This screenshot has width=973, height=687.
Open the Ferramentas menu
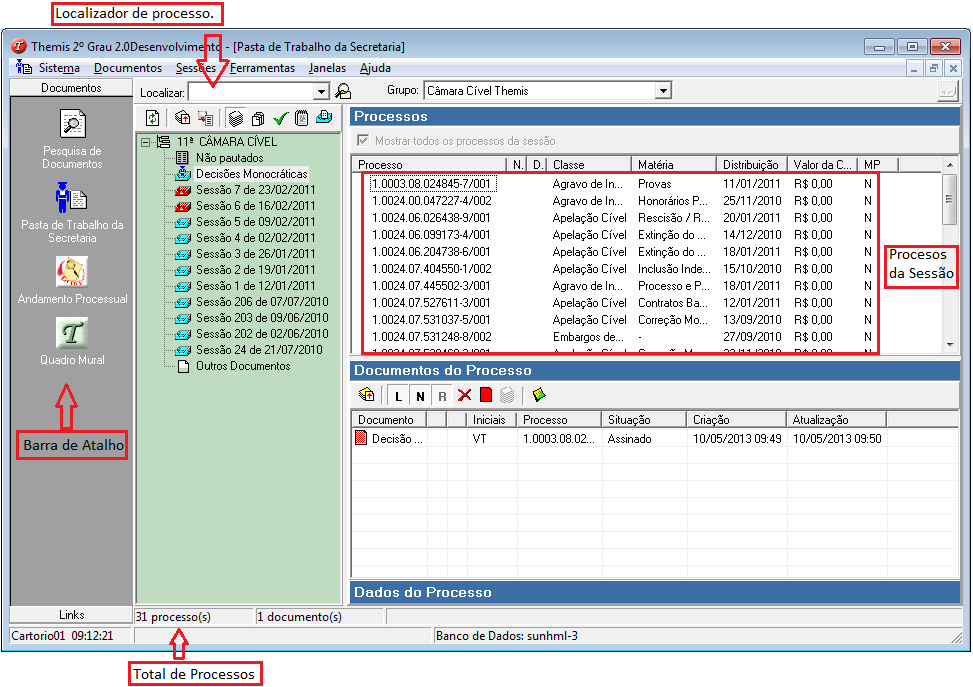tap(262, 68)
